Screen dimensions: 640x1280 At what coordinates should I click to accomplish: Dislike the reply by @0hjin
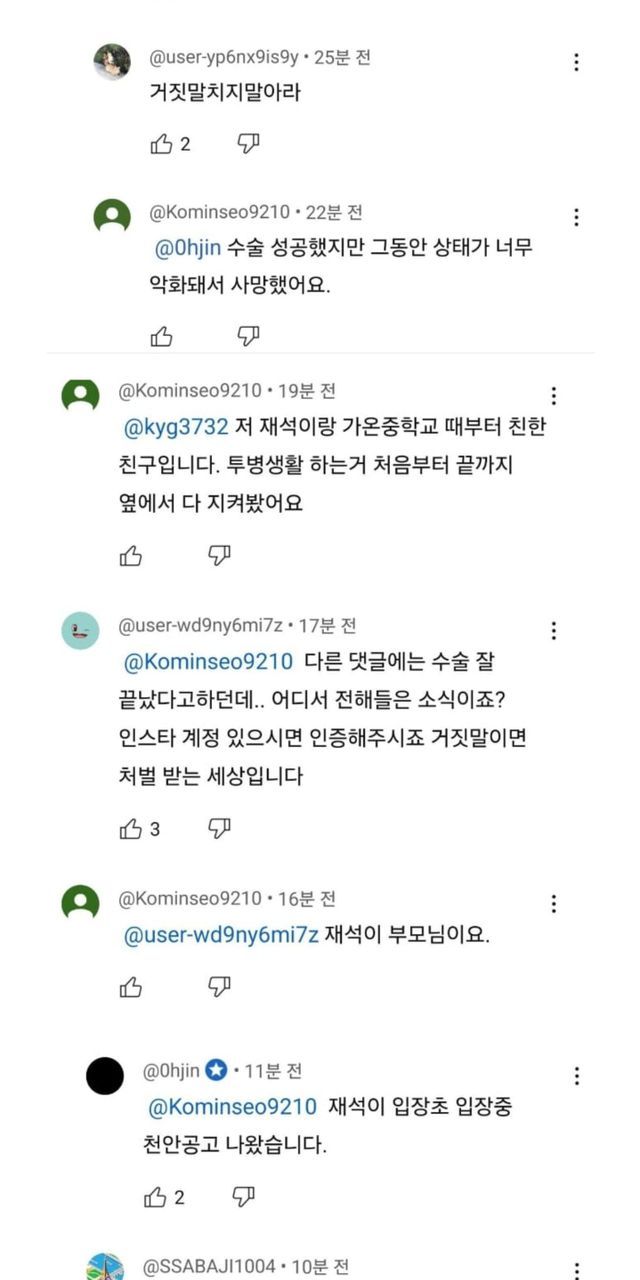coord(243,1196)
